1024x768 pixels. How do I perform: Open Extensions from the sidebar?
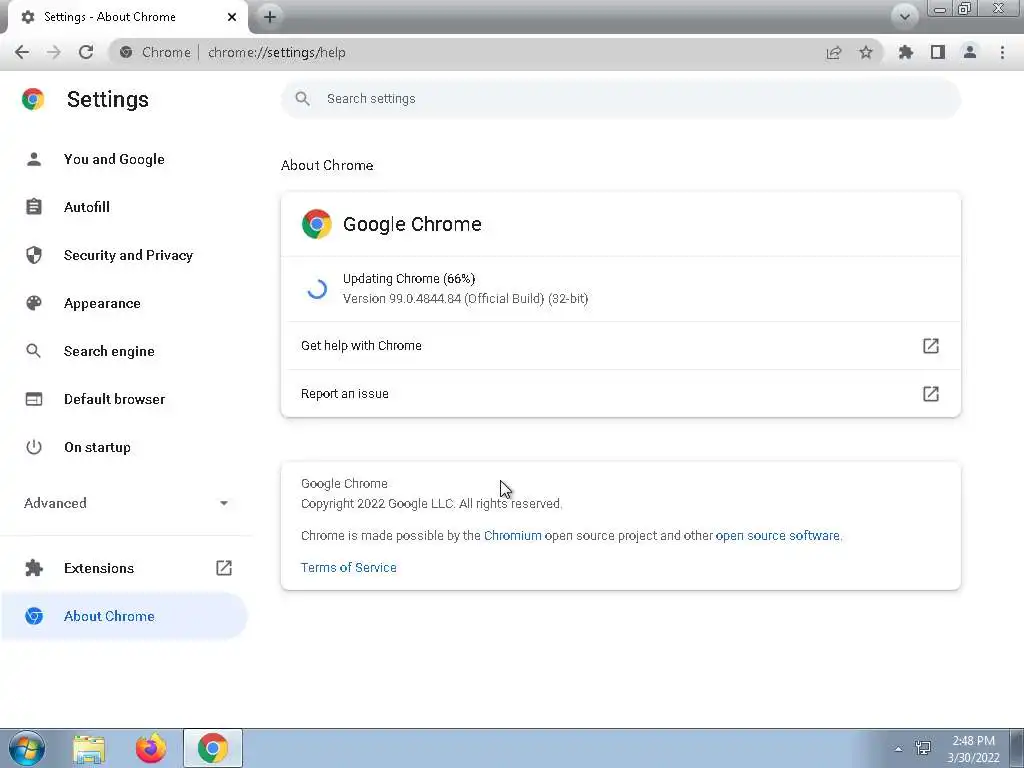point(124,568)
